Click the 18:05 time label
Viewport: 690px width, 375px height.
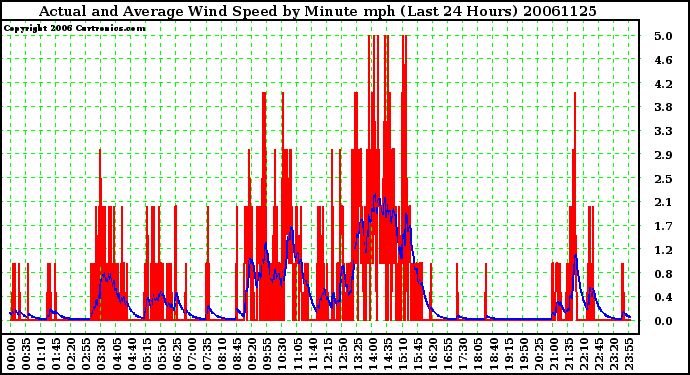click(477, 354)
